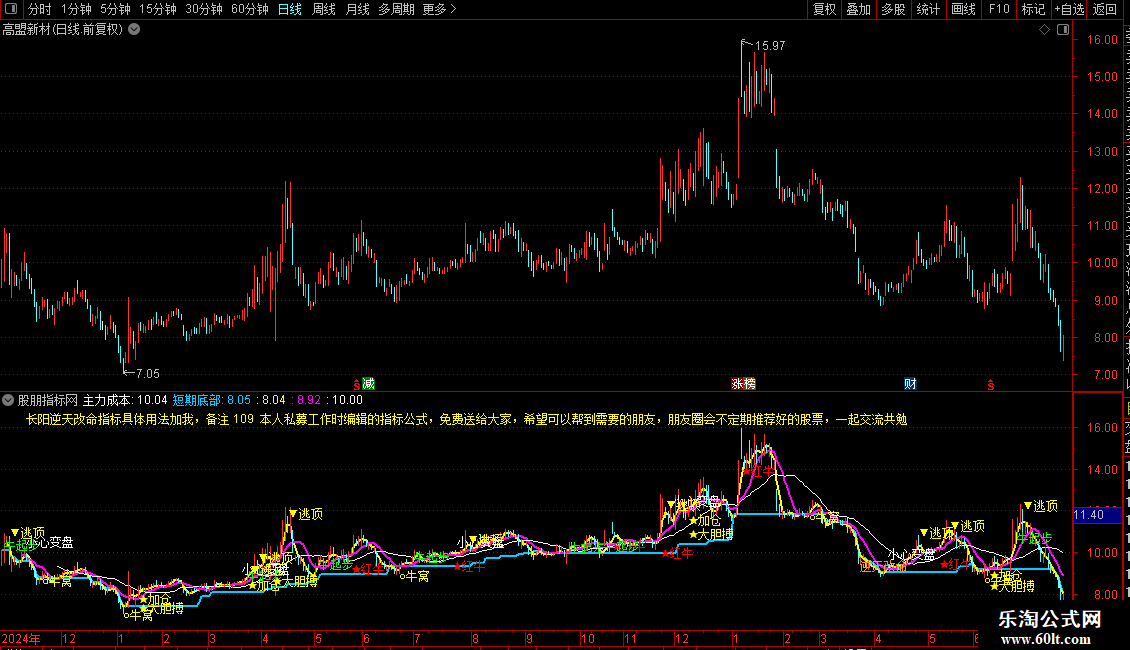Activate the 画线 drawing tools

[x=963, y=9]
